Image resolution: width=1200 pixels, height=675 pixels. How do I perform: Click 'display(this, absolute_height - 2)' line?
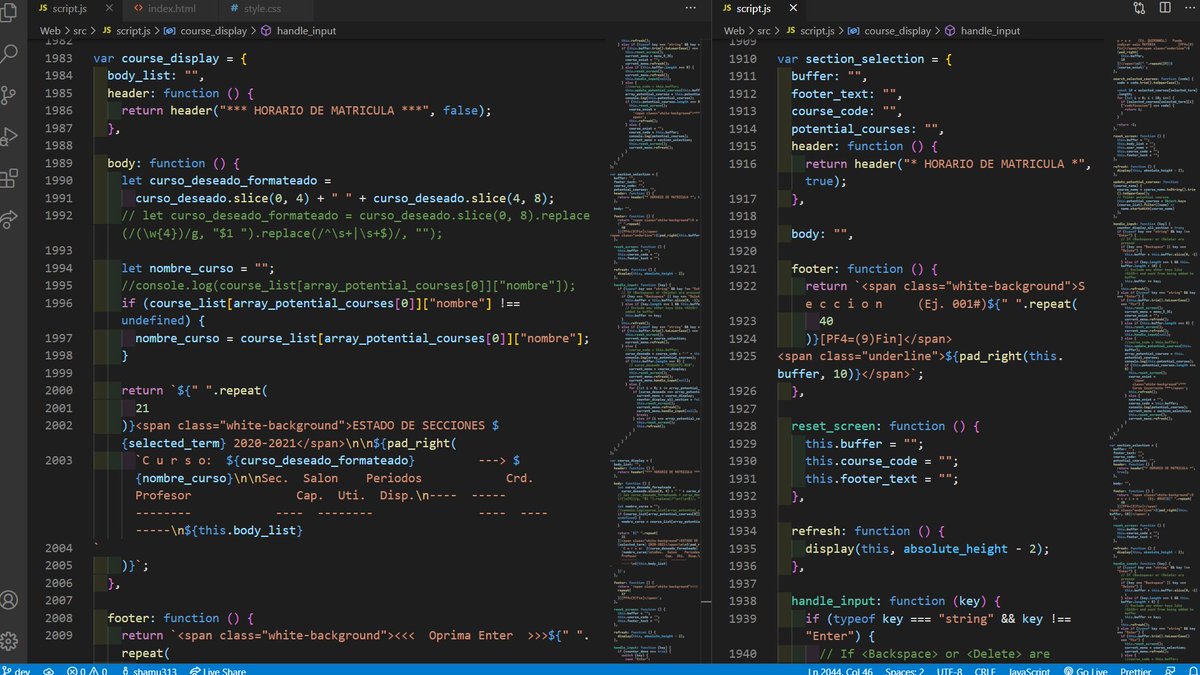(926, 548)
